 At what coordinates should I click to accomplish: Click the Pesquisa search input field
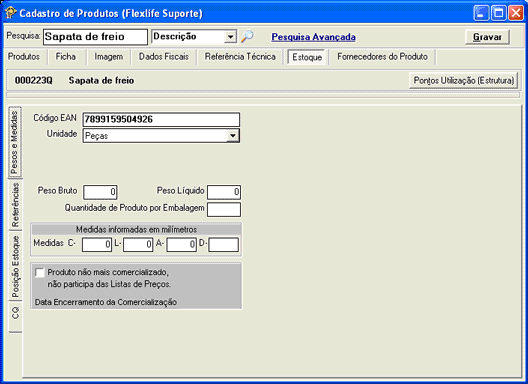coord(95,37)
